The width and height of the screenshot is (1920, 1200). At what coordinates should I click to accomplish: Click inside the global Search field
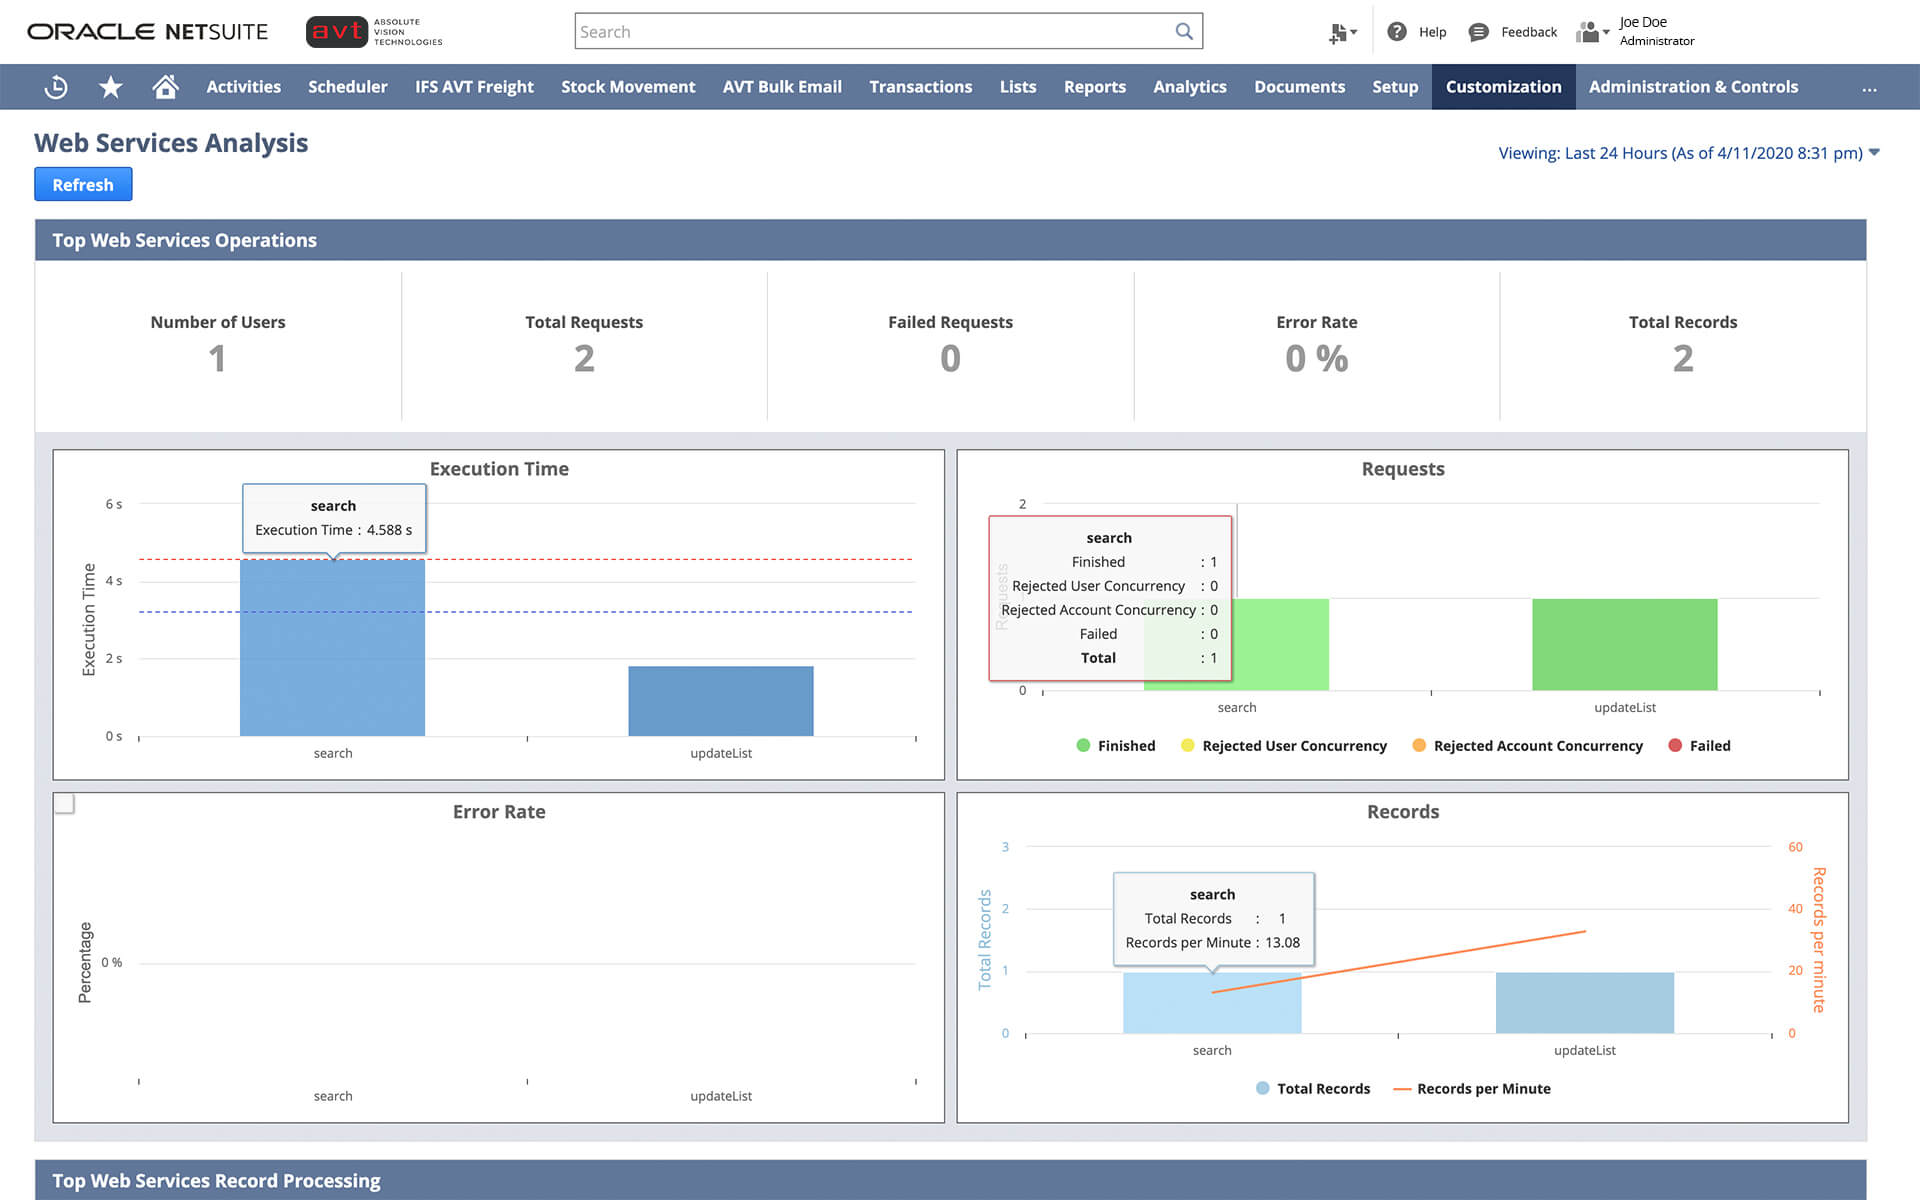[x=870, y=31]
